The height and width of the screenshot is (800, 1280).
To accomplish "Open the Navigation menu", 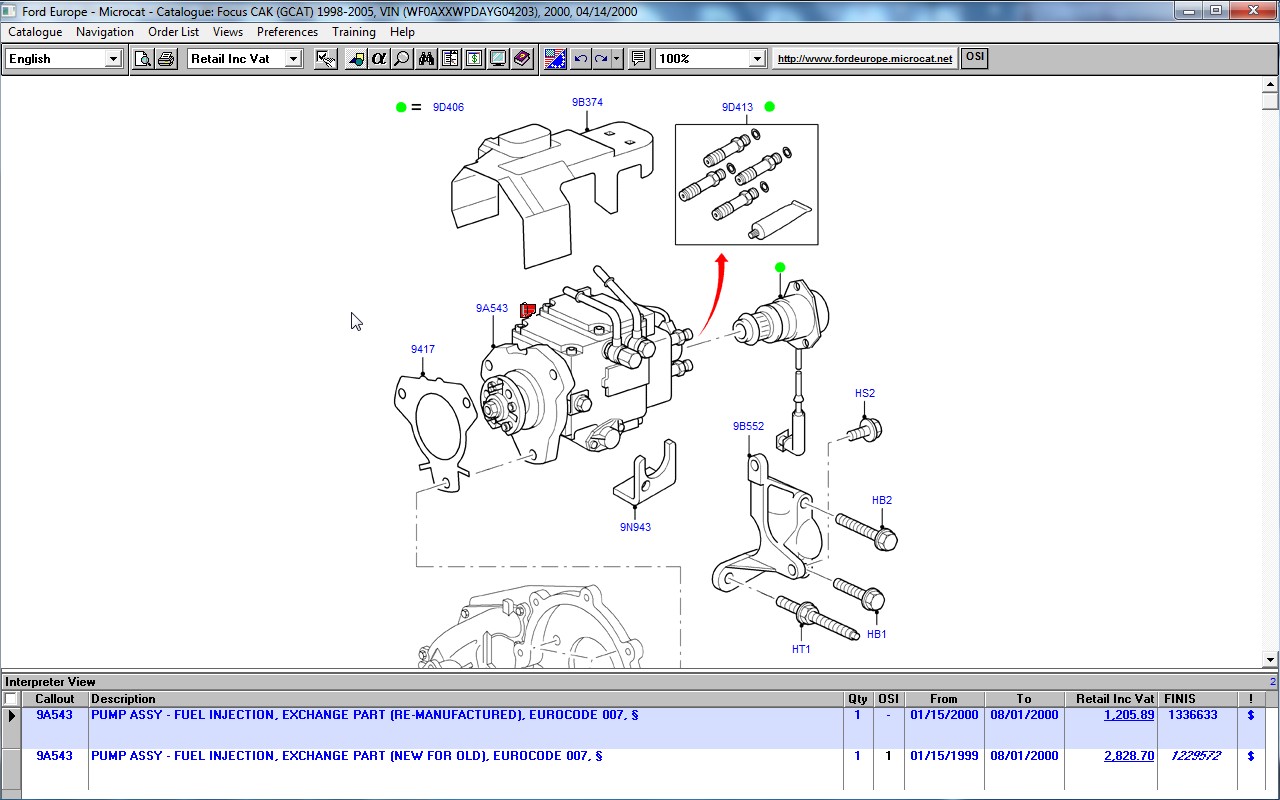I will coord(105,32).
